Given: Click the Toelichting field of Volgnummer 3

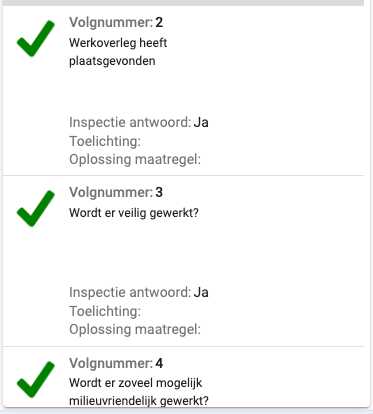Looking at the screenshot, I should 105,311.
